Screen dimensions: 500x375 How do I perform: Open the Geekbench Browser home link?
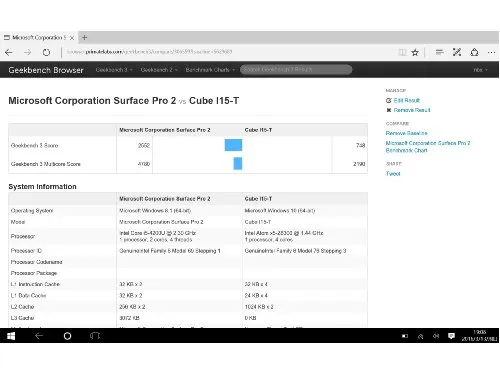[x=46, y=70]
